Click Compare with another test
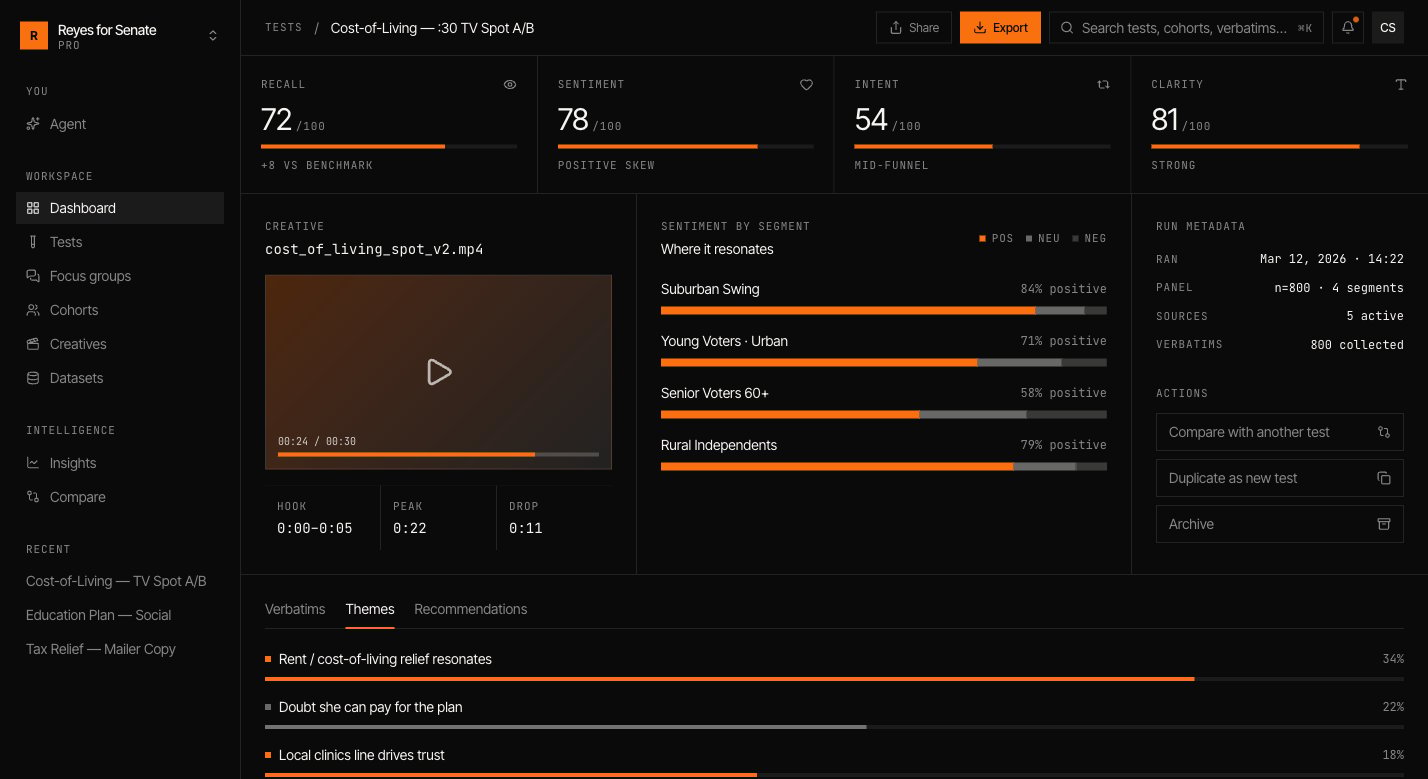 [x=1280, y=432]
